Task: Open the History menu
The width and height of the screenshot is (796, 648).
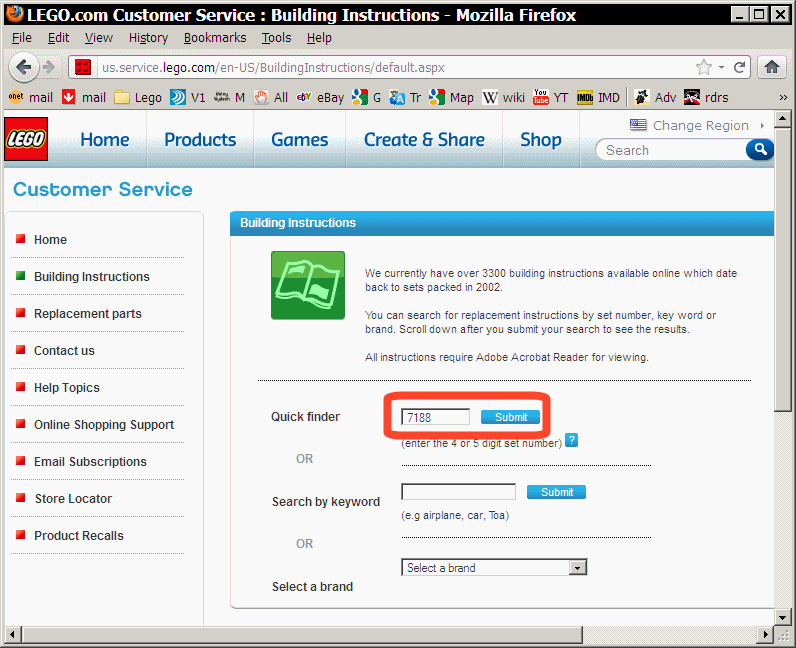Action: pos(148,38)
